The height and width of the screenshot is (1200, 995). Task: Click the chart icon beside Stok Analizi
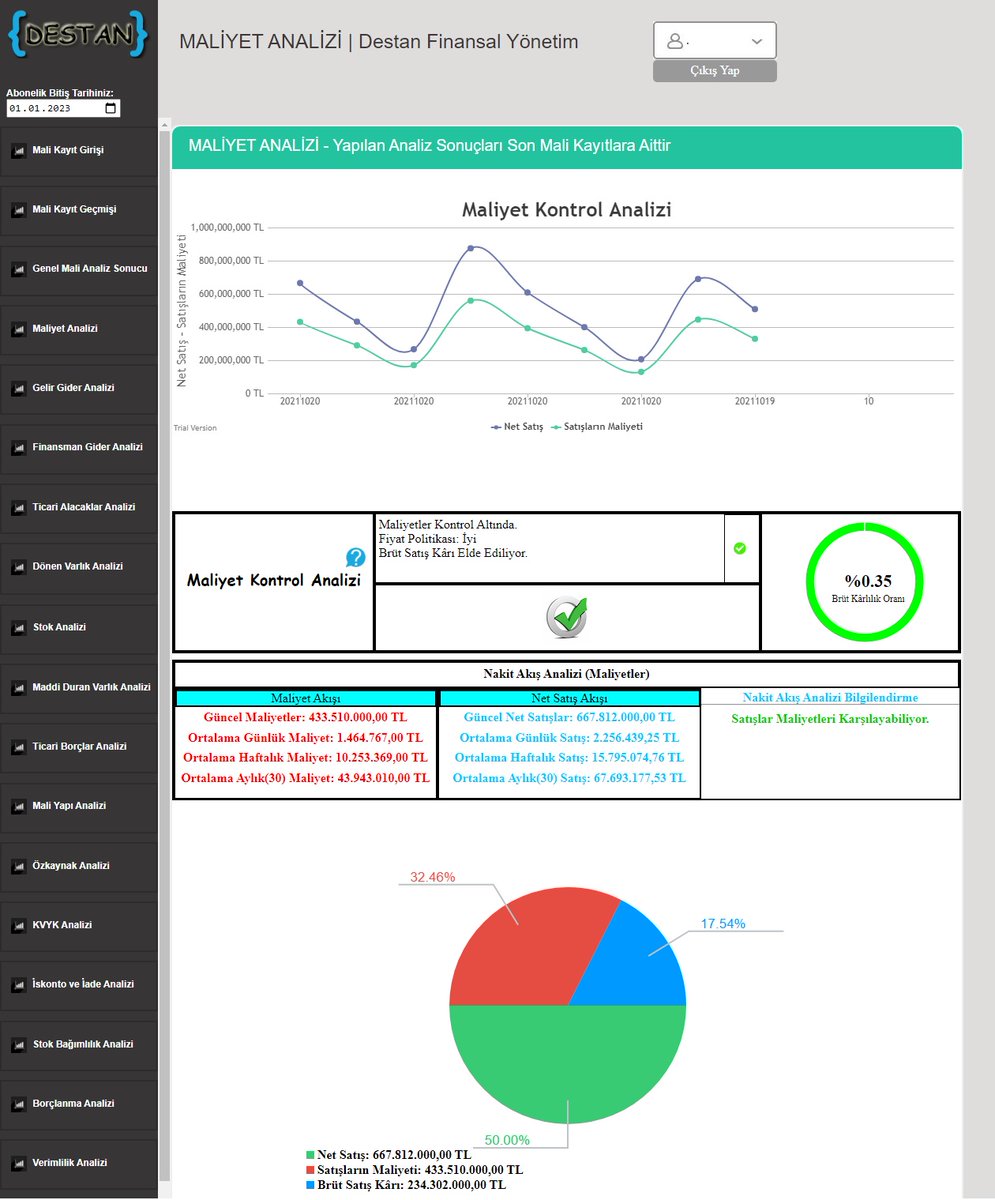(x=18, y=628)
